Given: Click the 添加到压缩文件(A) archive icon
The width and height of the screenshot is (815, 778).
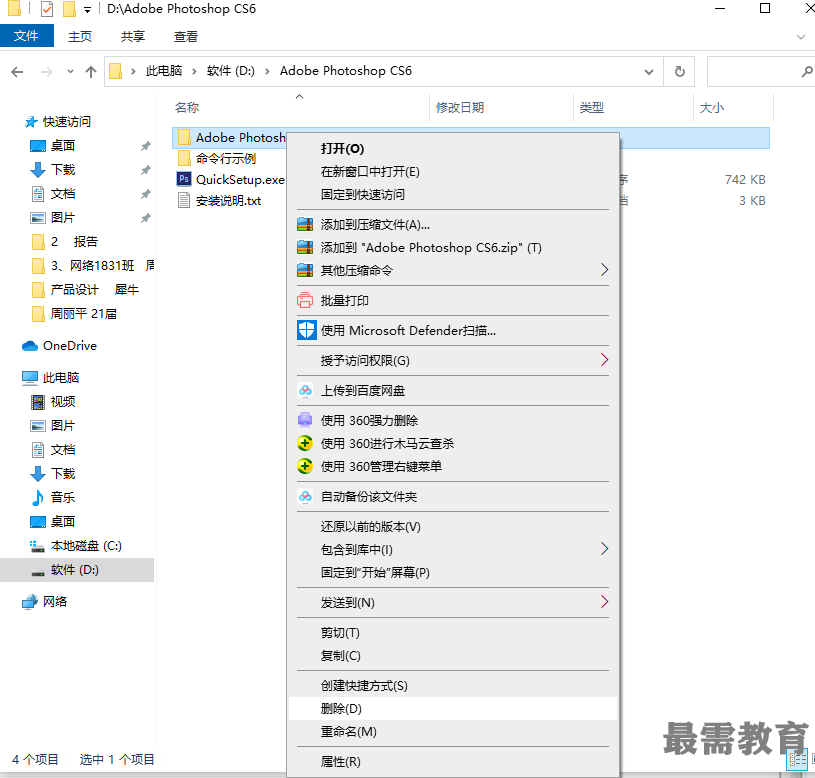Looking at the screenshot, I should (305, 225).
